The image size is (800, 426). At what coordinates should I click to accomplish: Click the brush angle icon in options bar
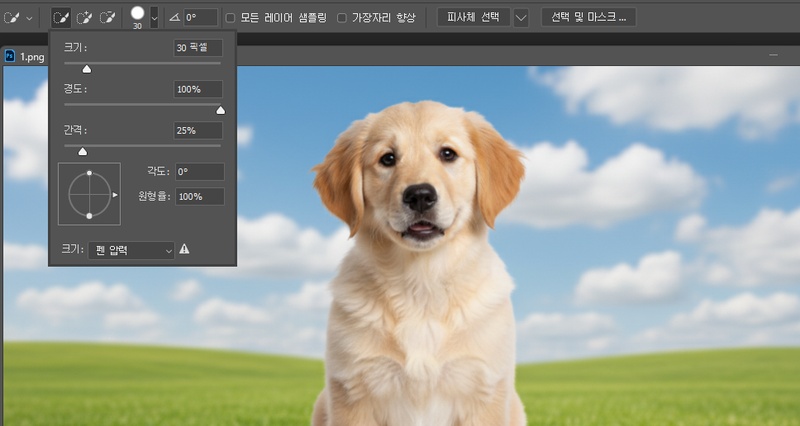[x=175, y=17]
